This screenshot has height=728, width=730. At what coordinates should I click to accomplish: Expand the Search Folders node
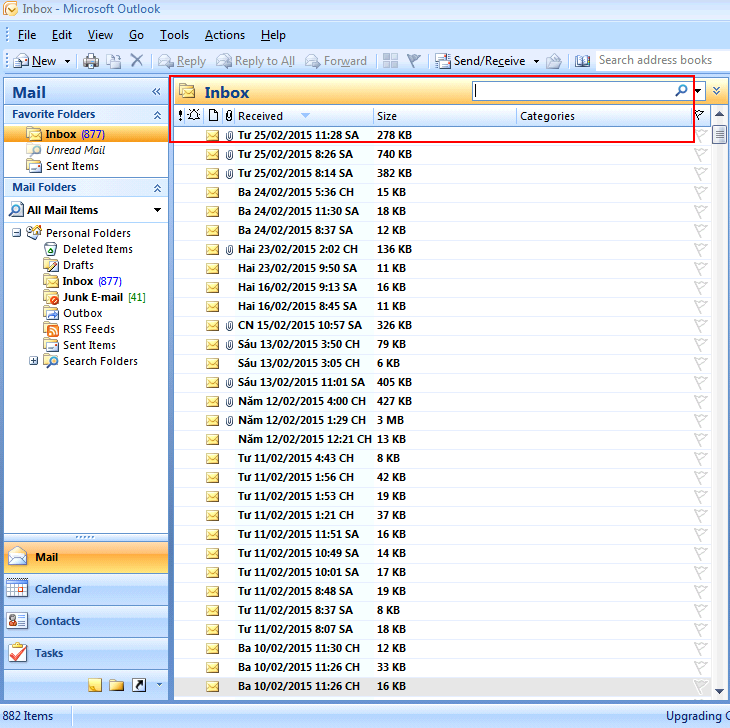(34, 361)
